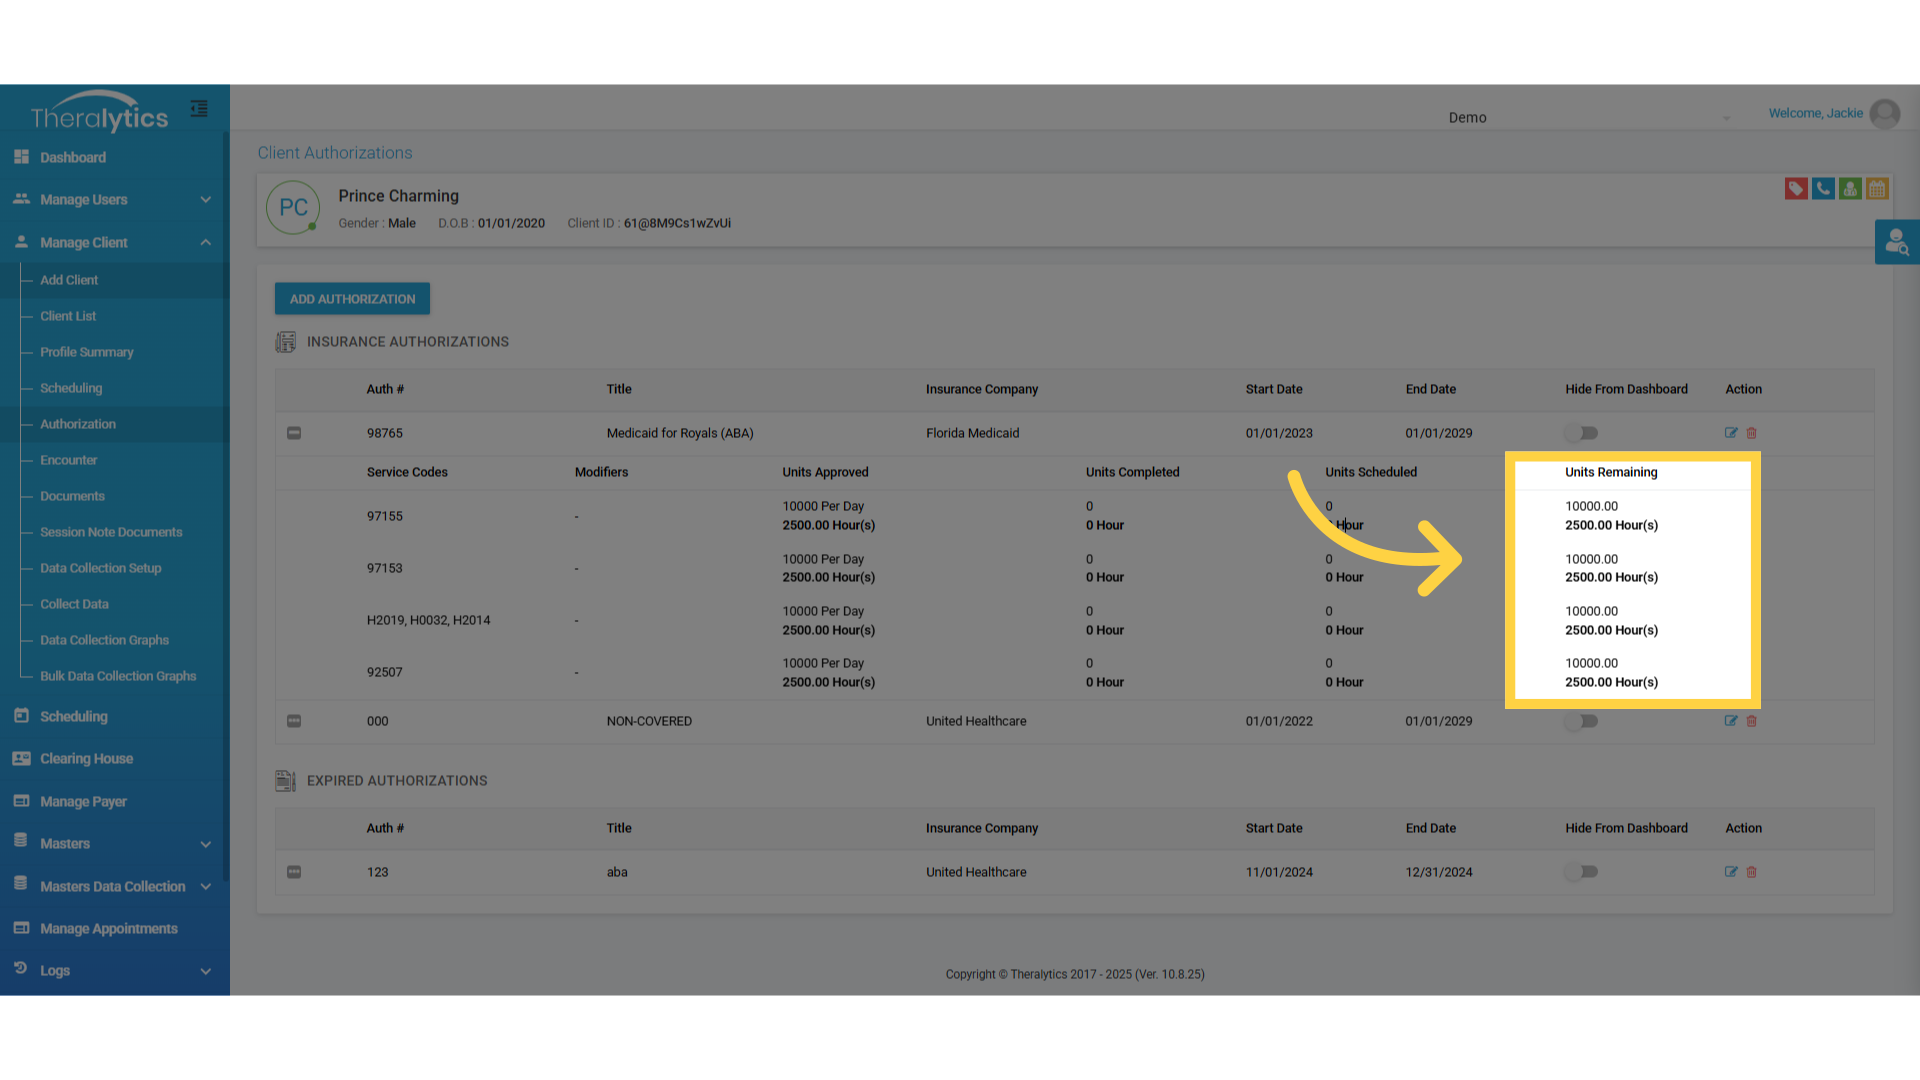The image size is (1920, 1080).
Task: Click the green doctor icon
Action: tap(1850, 189)
